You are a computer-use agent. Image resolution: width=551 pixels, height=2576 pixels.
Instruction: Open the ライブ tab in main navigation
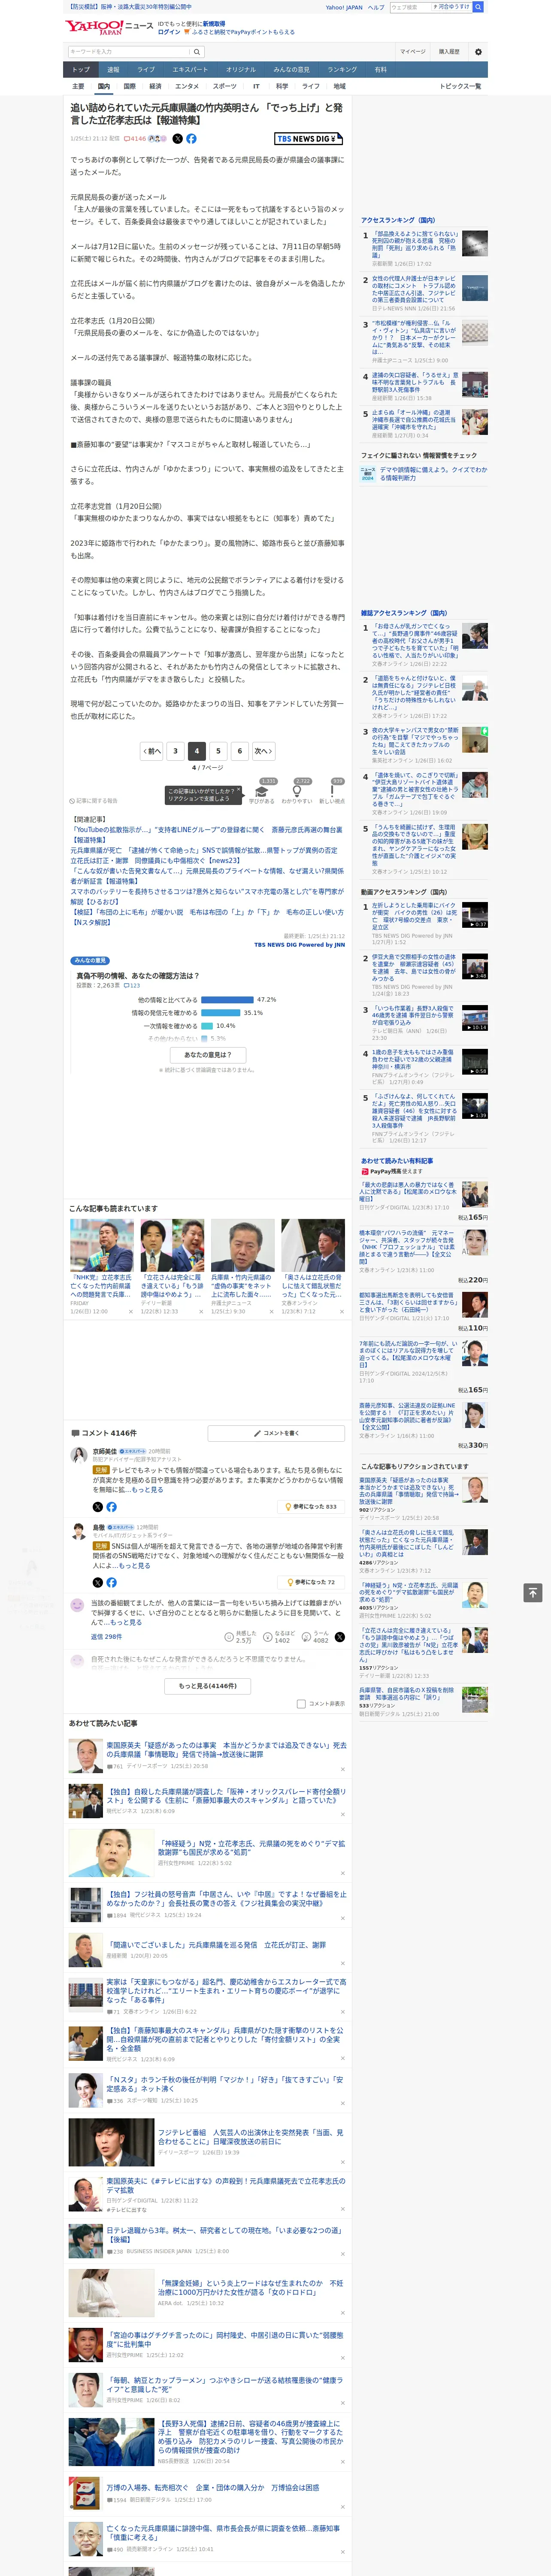point(146,70)
